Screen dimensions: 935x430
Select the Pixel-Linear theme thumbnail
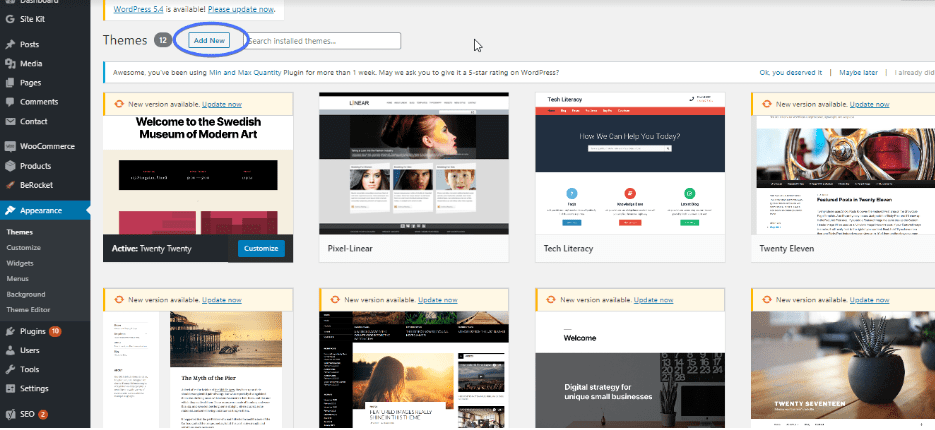point(414,163)
